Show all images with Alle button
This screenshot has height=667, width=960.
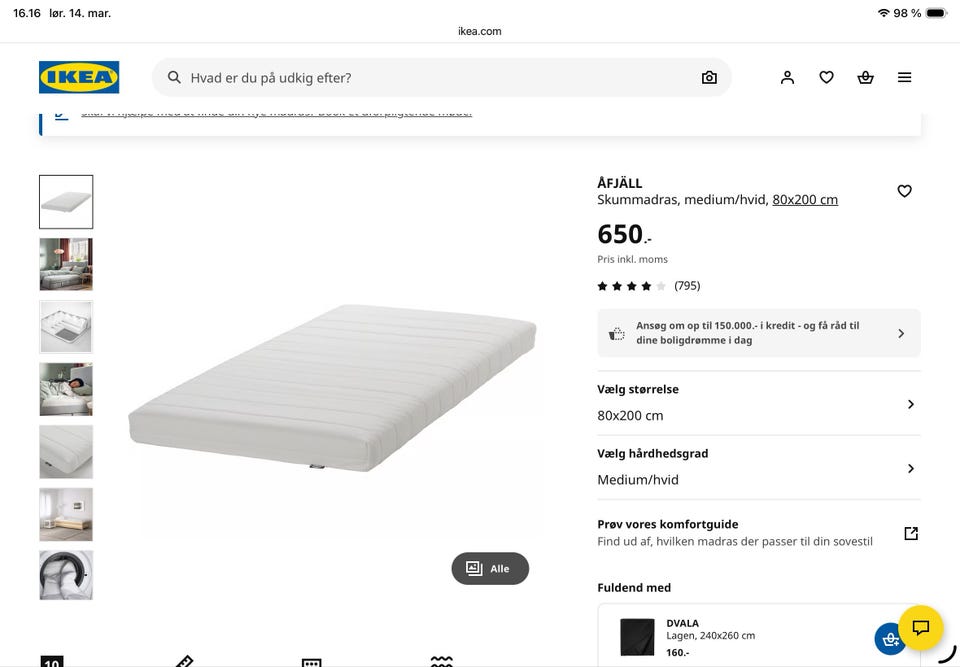pos(490,568)
